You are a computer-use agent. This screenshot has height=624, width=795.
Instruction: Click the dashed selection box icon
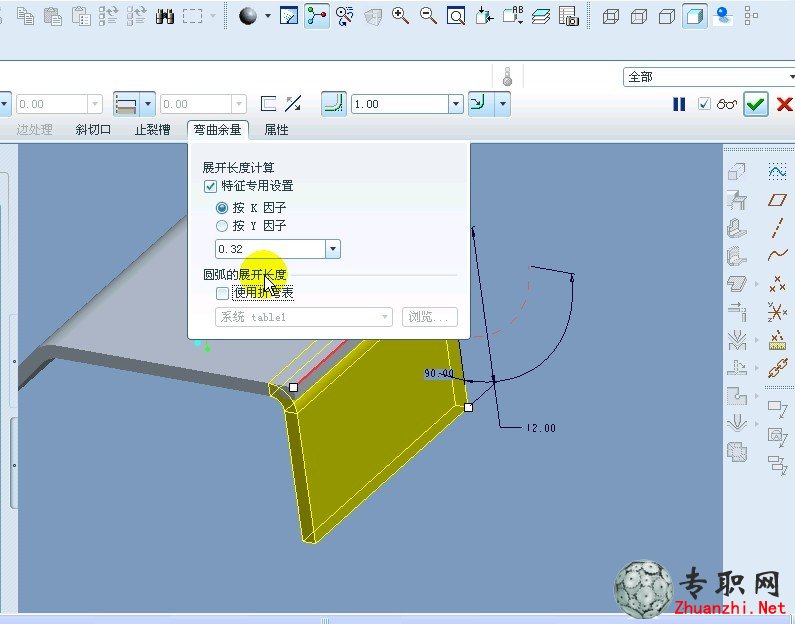193,16
